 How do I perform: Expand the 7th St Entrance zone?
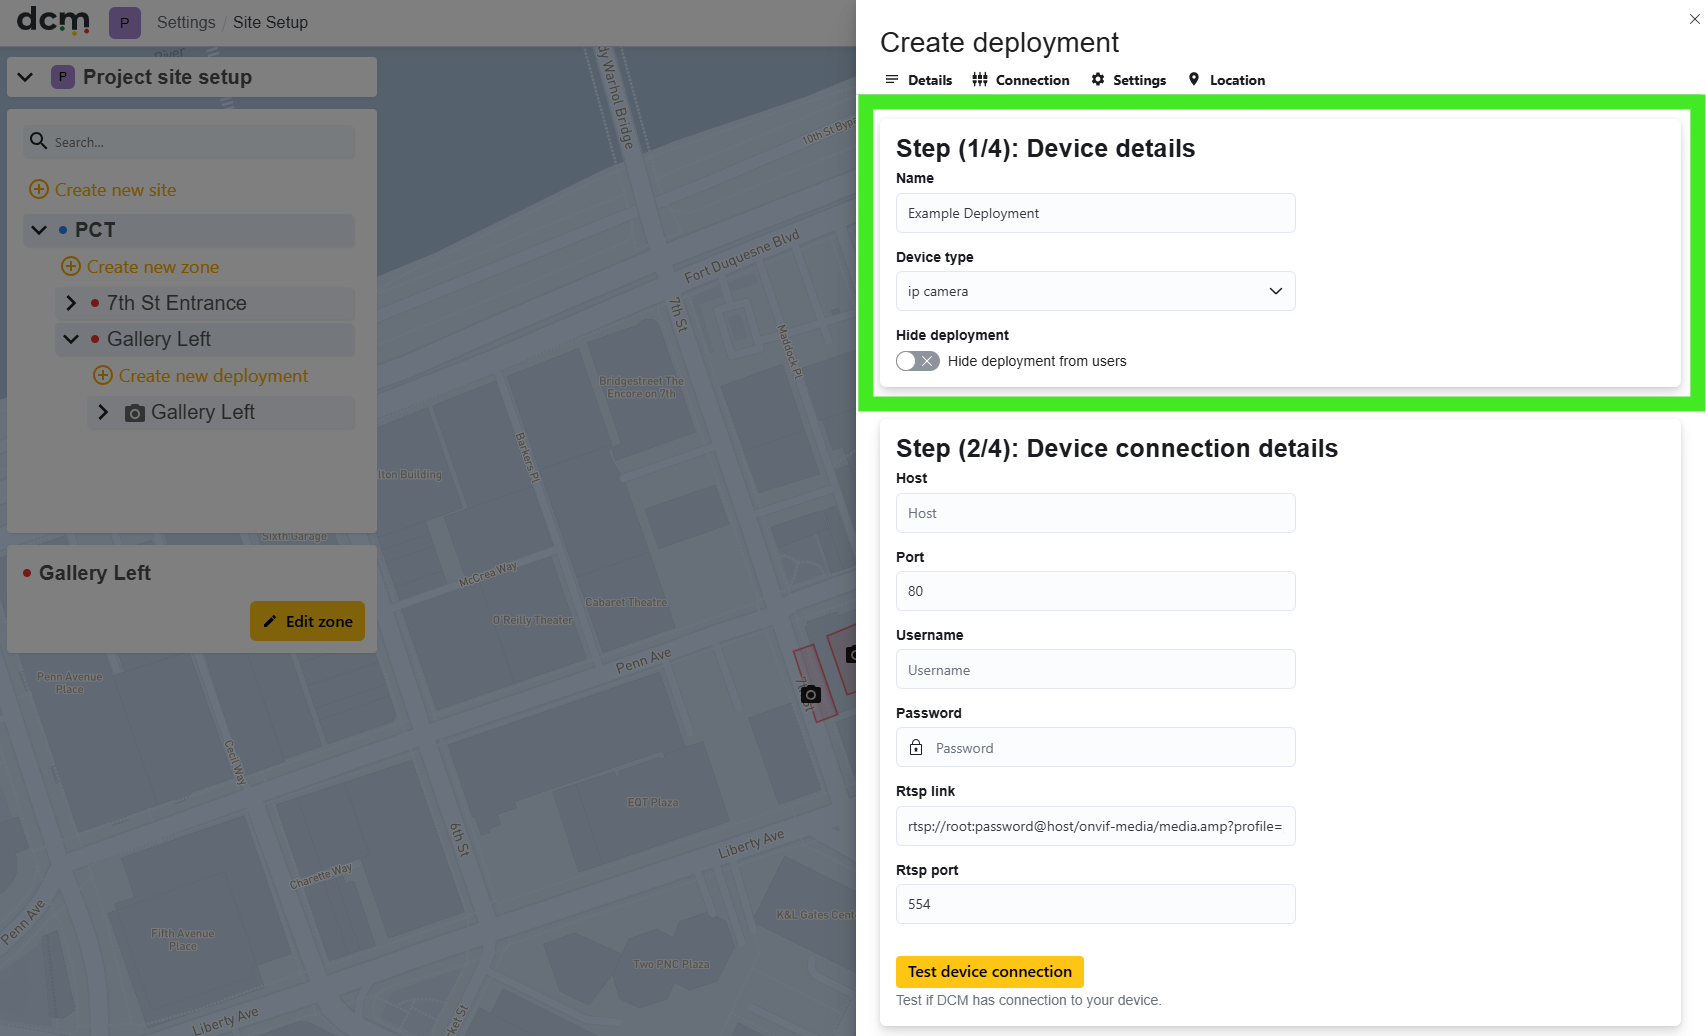71,303
